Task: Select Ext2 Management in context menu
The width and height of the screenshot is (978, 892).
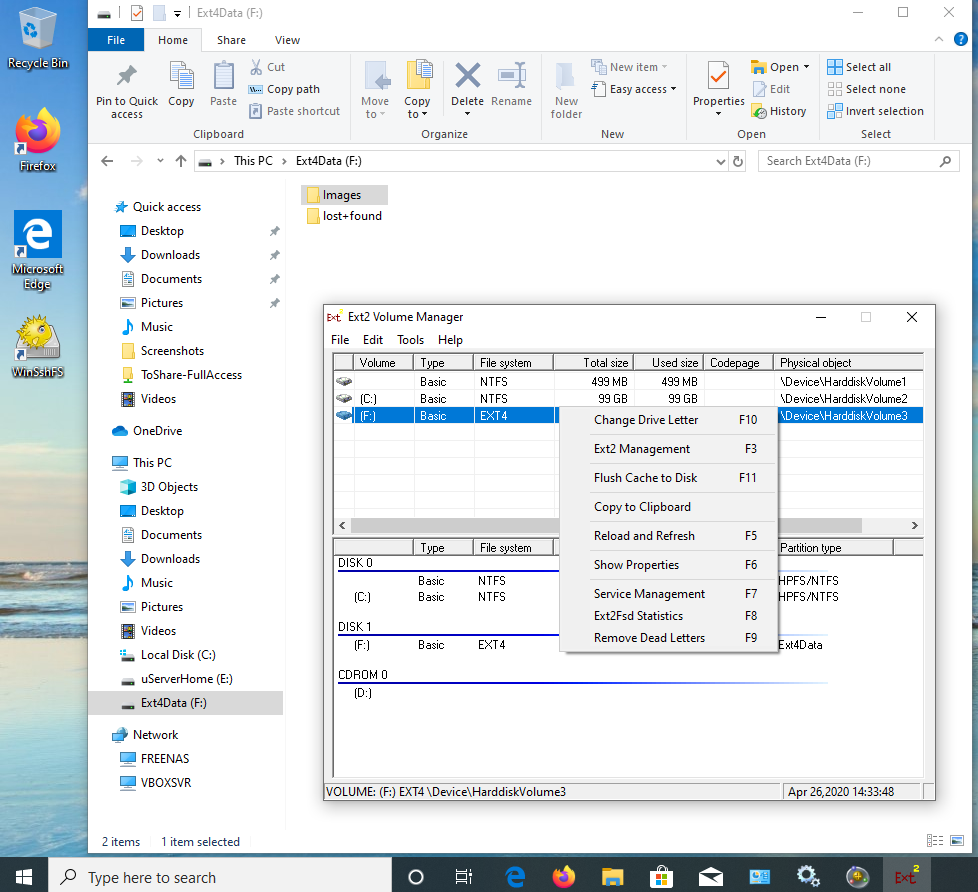Action: click(642, 449)
